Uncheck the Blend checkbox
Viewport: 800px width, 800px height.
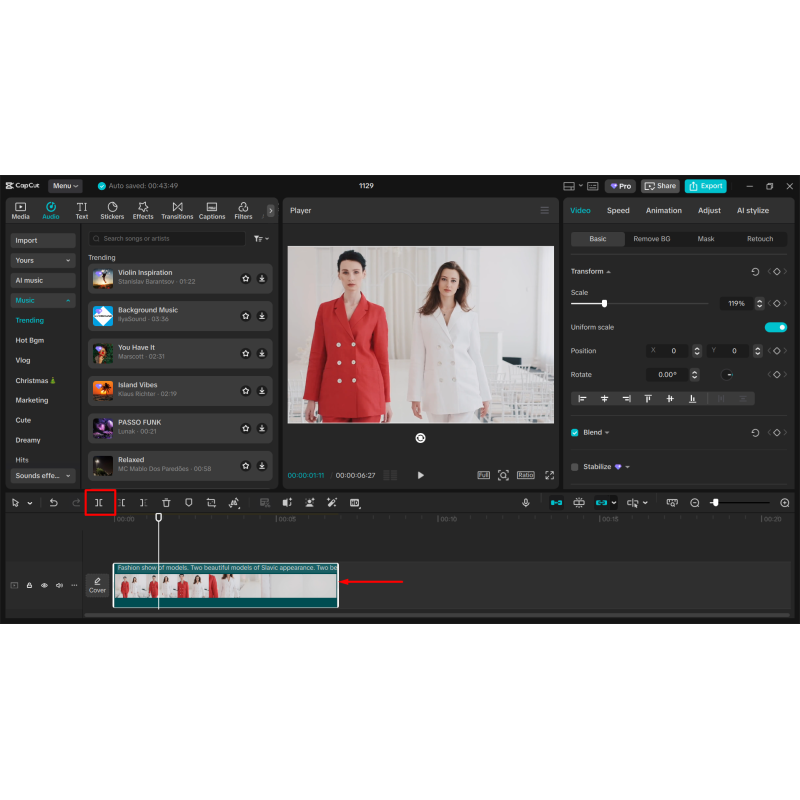tap(574, 433)
